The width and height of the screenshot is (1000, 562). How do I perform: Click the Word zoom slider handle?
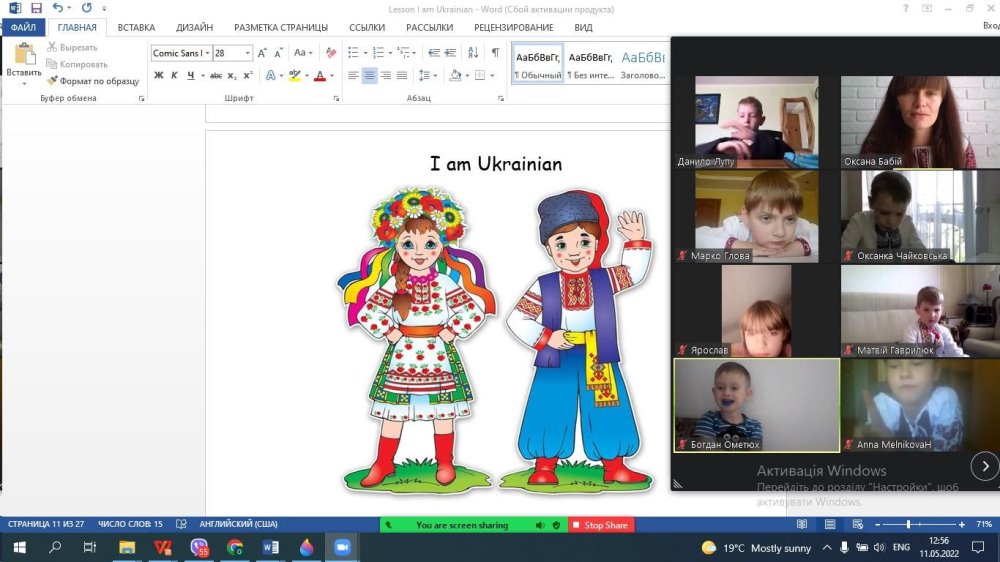908,524
